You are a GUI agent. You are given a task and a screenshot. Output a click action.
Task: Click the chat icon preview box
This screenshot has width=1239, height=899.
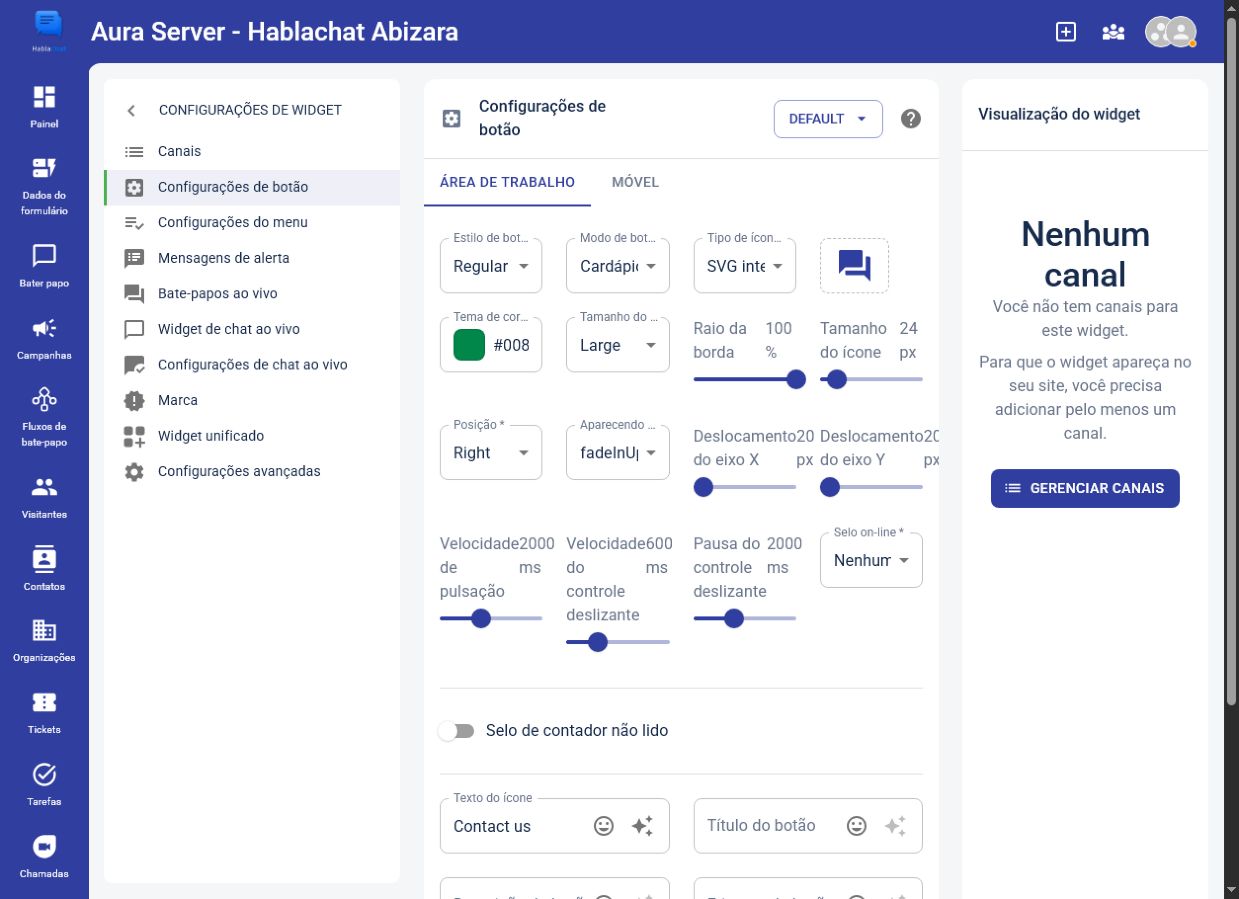click(854, 265)
